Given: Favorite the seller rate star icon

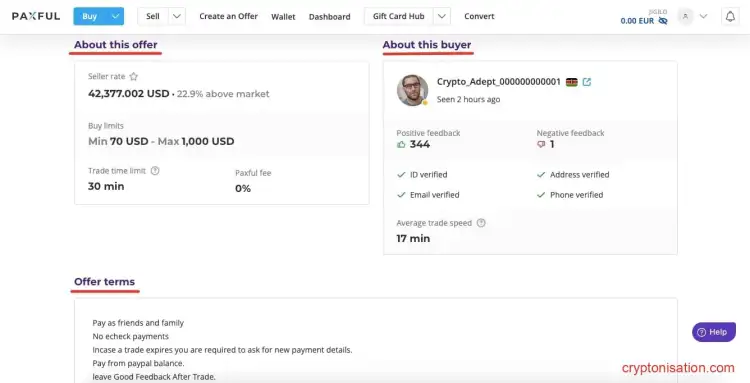Looking at the screenshot, I should [133, 77].
